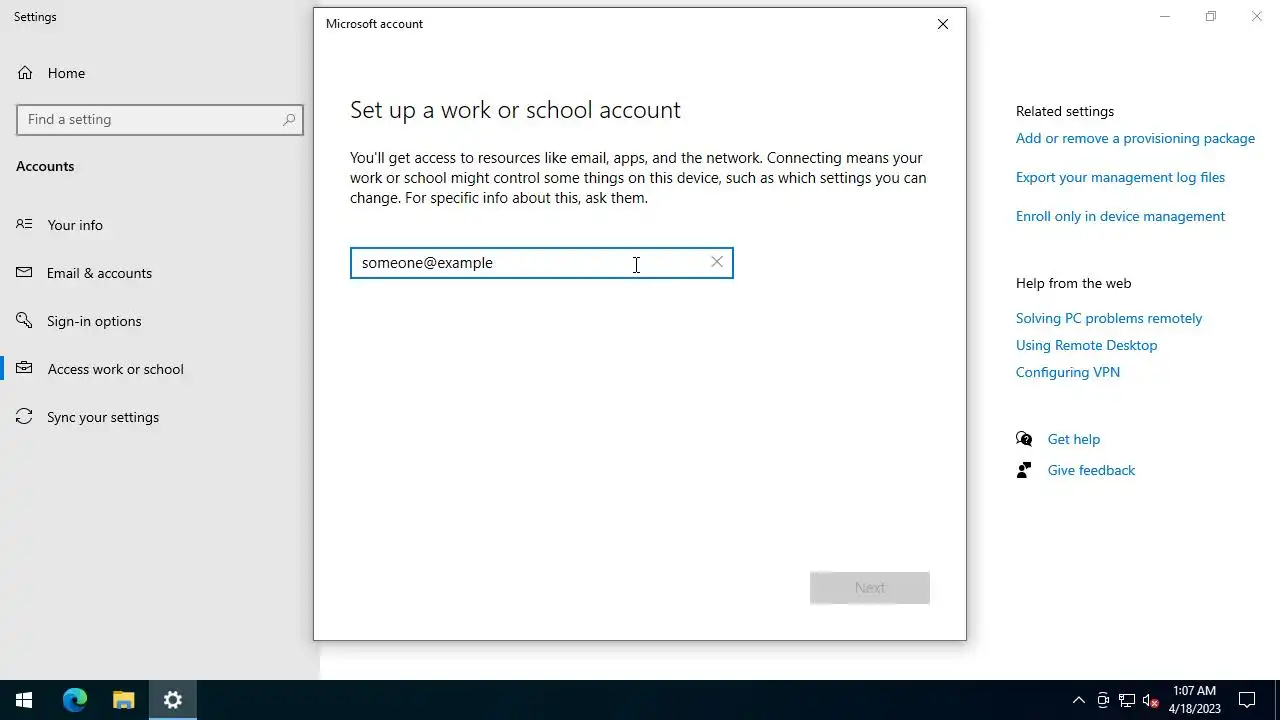Go to Email & accounts
Screen dimensions: 1280x720
(99, 273)
